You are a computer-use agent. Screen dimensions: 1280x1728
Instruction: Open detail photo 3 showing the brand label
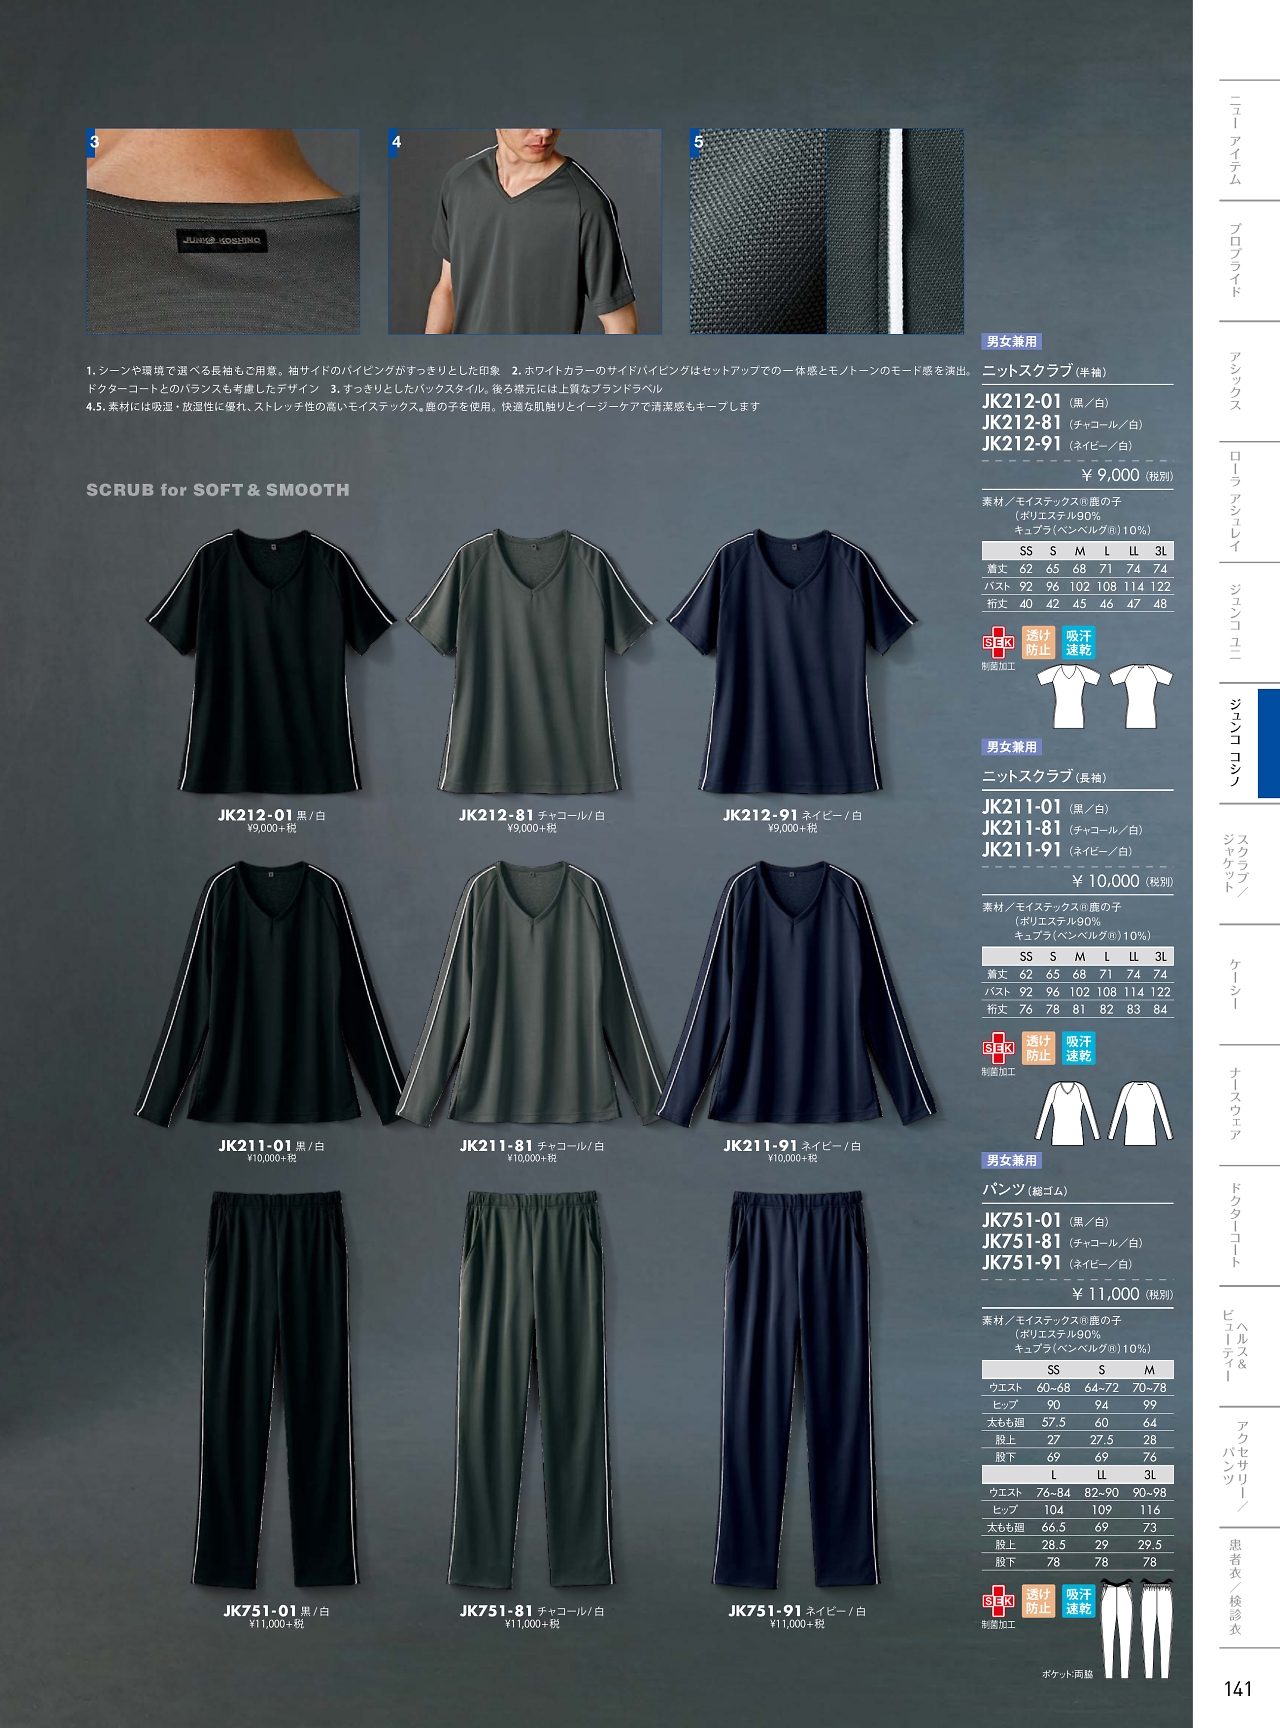click(223, 231)
